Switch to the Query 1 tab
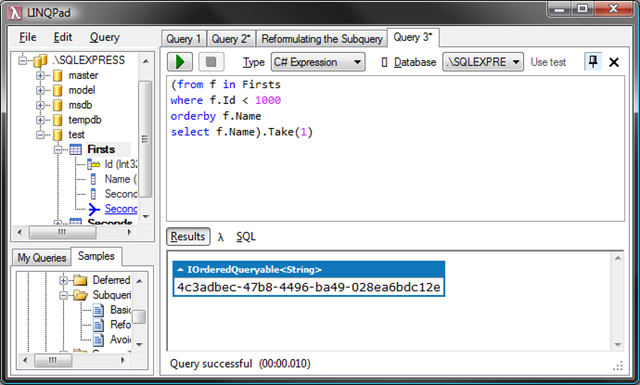The image size is (640, 385). [x=184, y=39]
